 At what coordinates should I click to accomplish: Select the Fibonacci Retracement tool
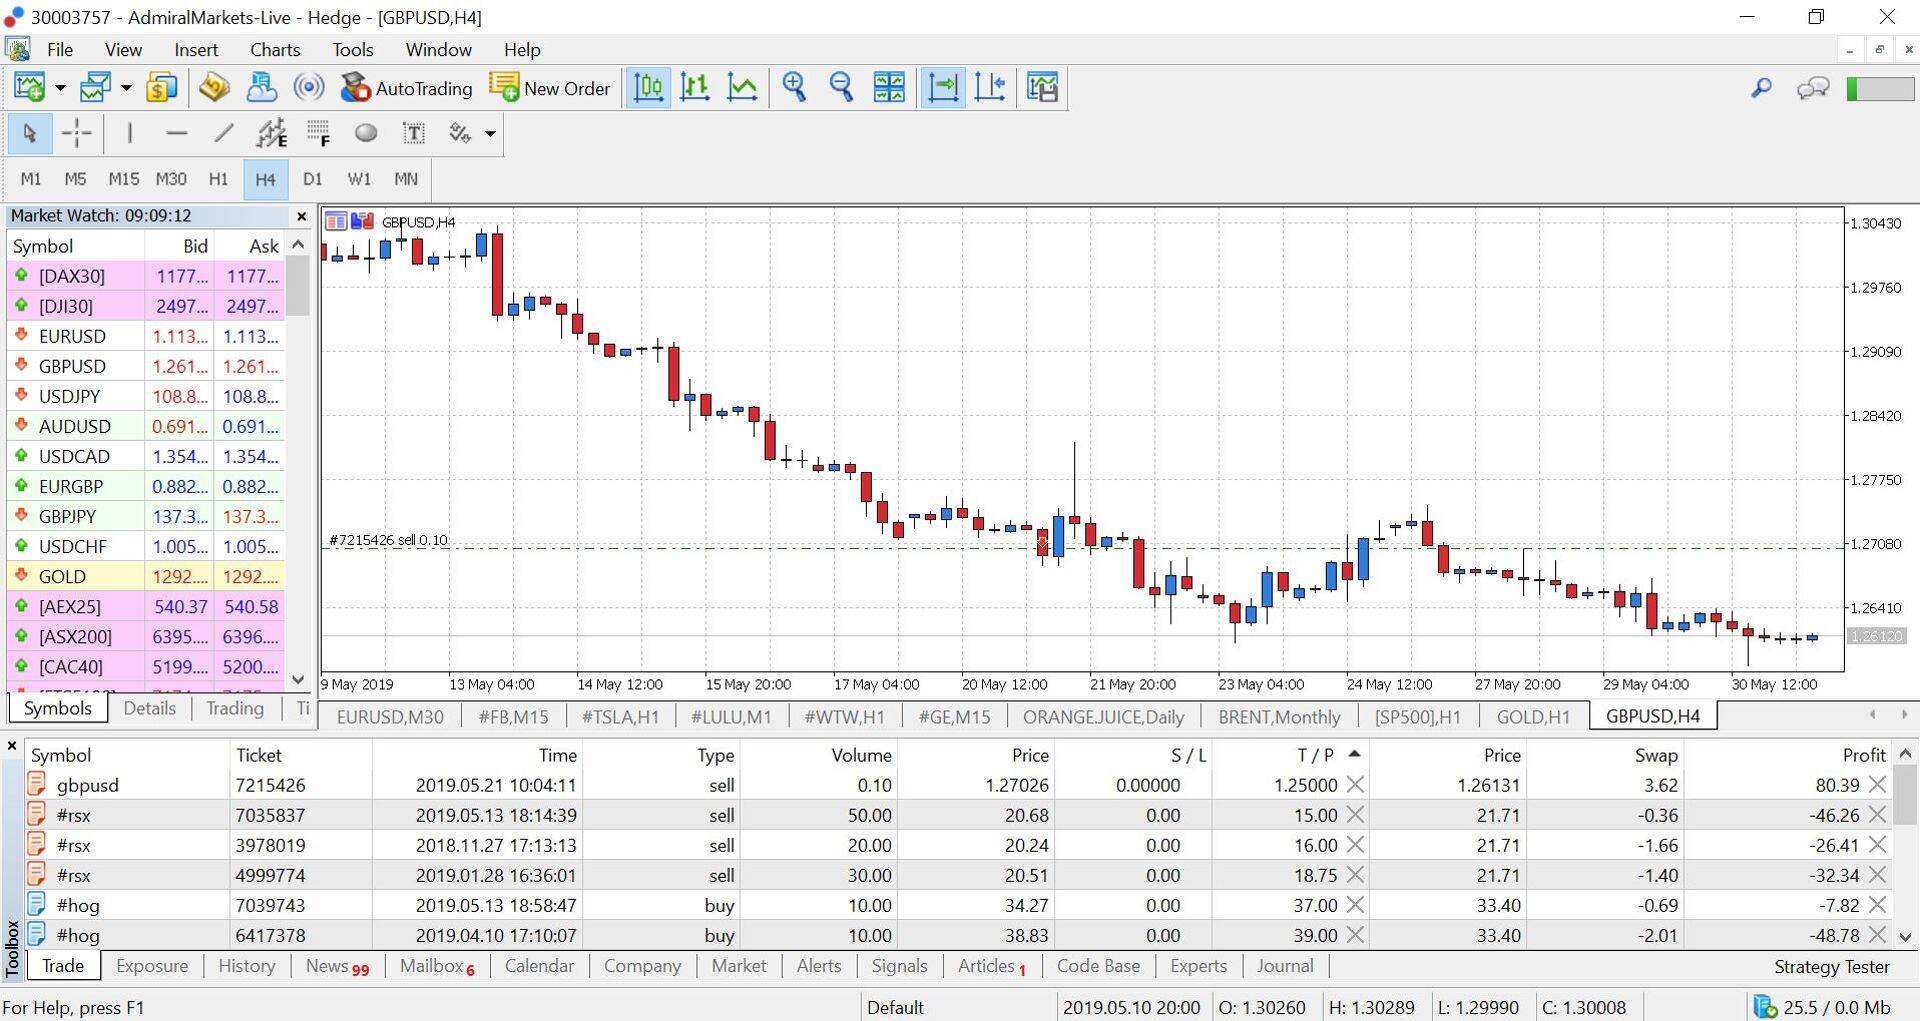point(319,133)
